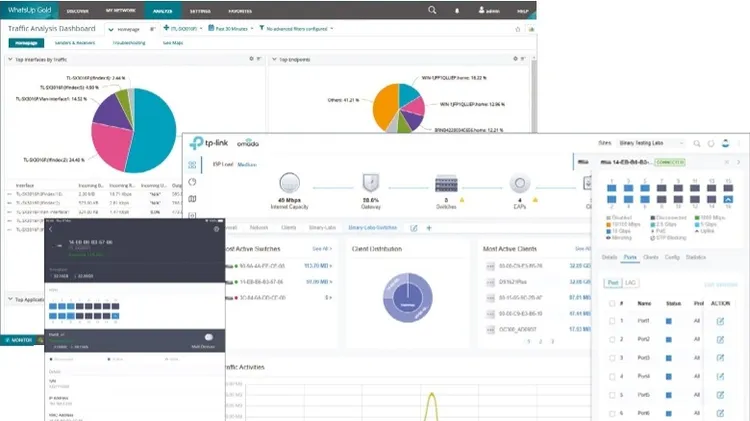Tick the checkbox for Port3 row
750x421 pixels.
click(x=612, y=358)
